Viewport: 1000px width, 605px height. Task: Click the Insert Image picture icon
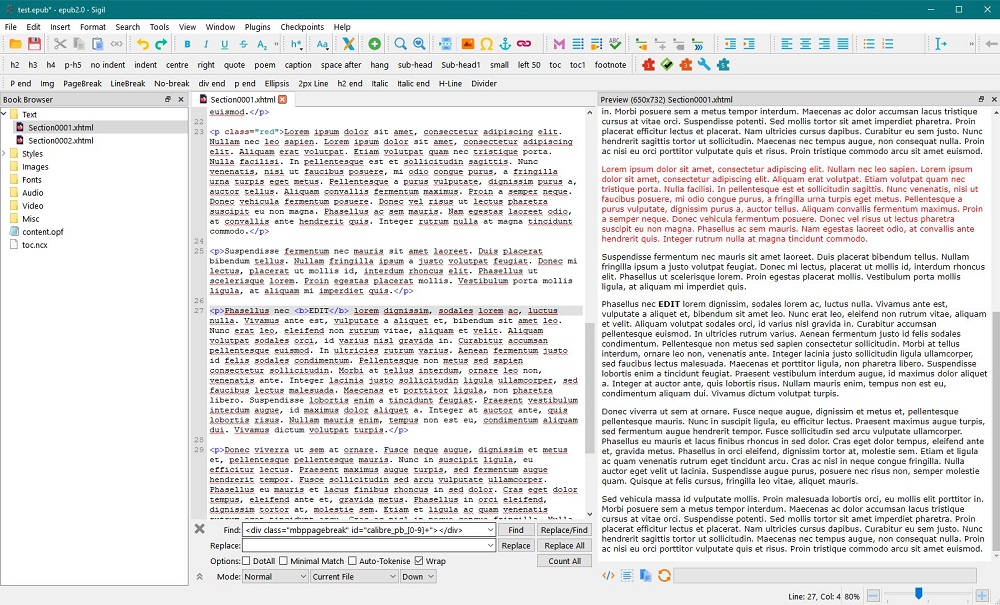pyautogui.click(x=467, y=44)
